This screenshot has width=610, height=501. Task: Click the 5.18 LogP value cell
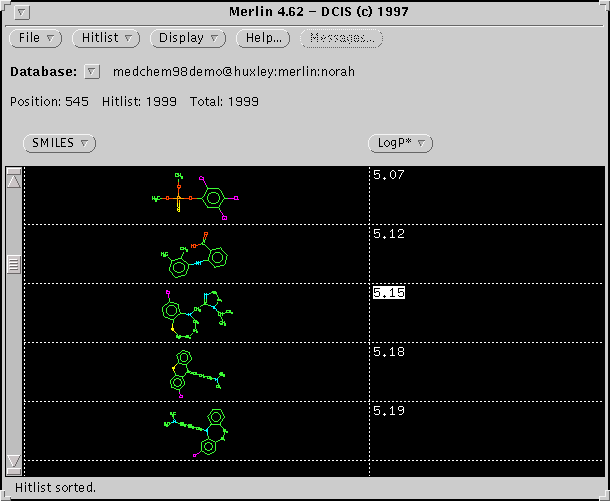(x=385, y=352)
